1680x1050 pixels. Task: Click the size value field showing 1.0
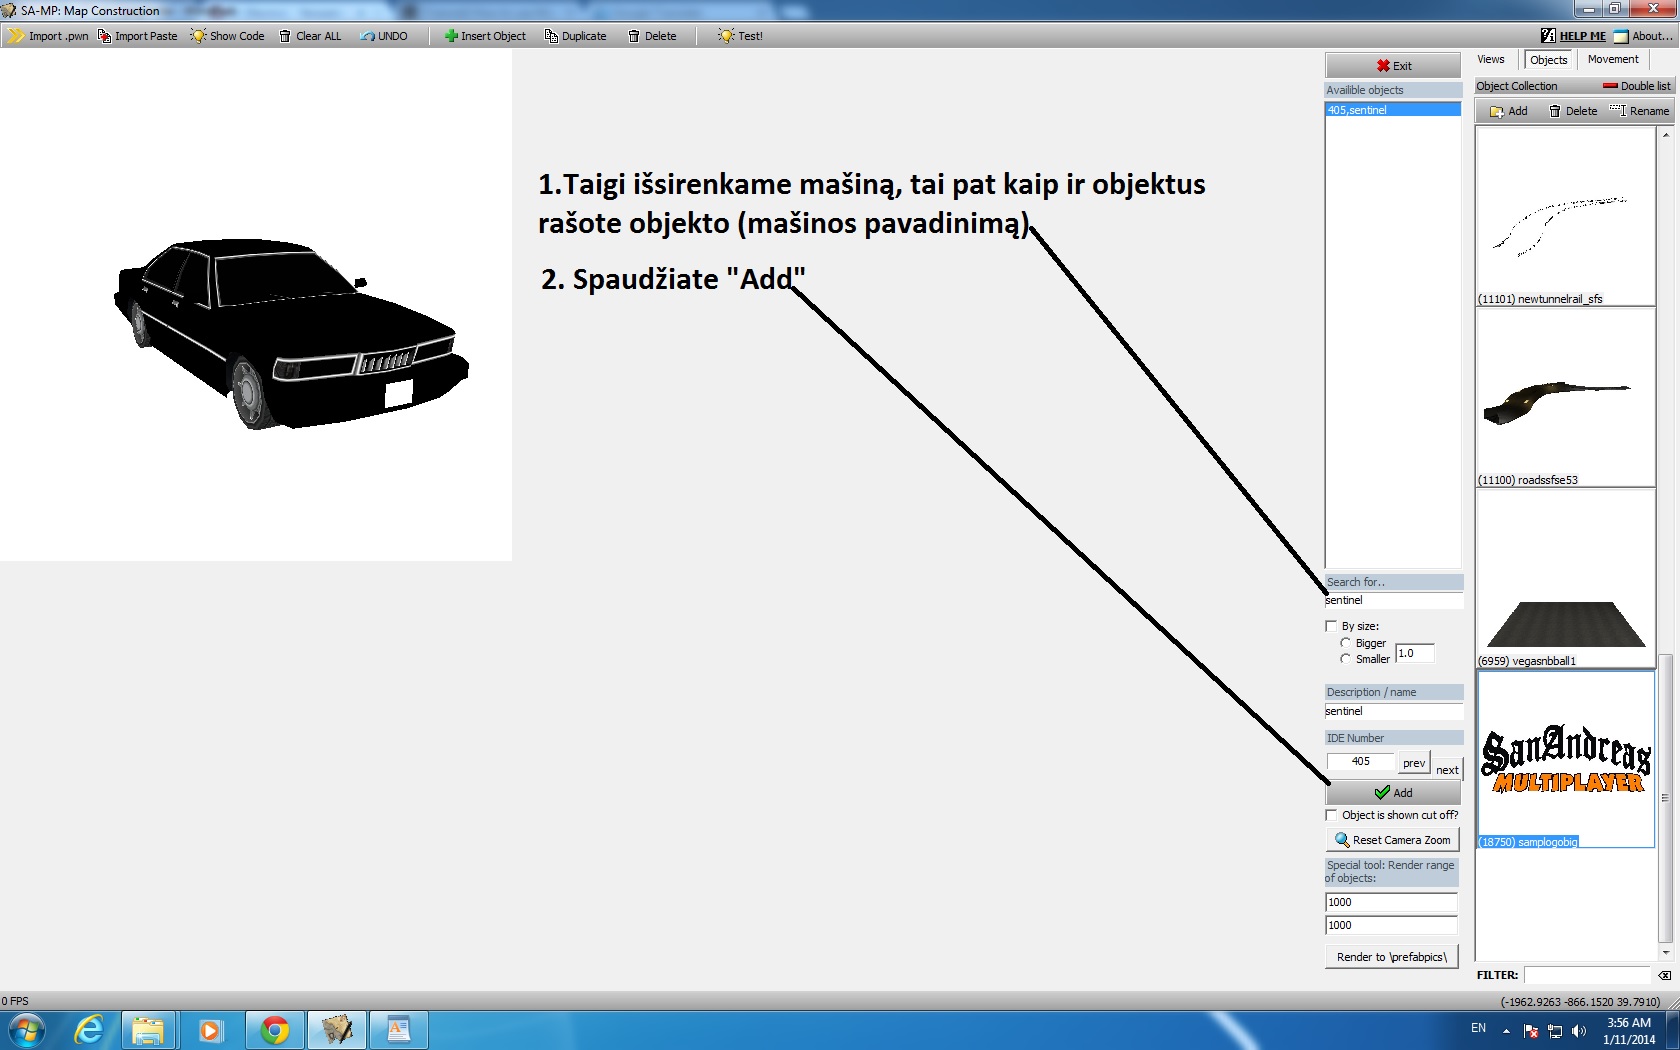(x=1414, y=653)
